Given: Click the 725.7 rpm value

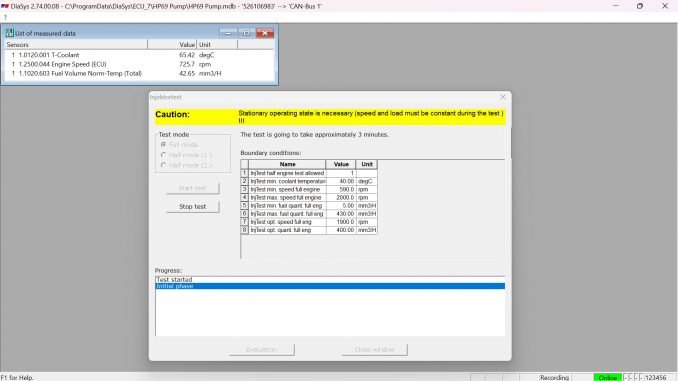Looking at the screenshot, I should click(187, 64).
